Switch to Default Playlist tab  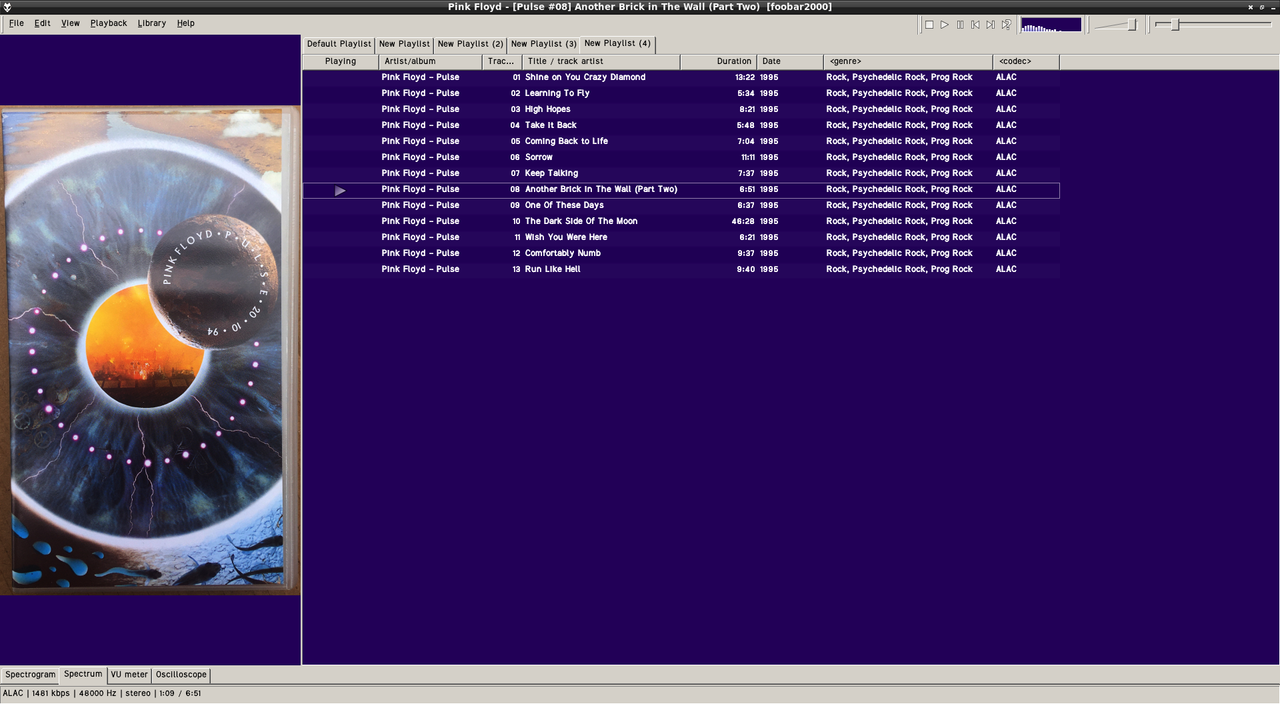(x=339, y=44)
